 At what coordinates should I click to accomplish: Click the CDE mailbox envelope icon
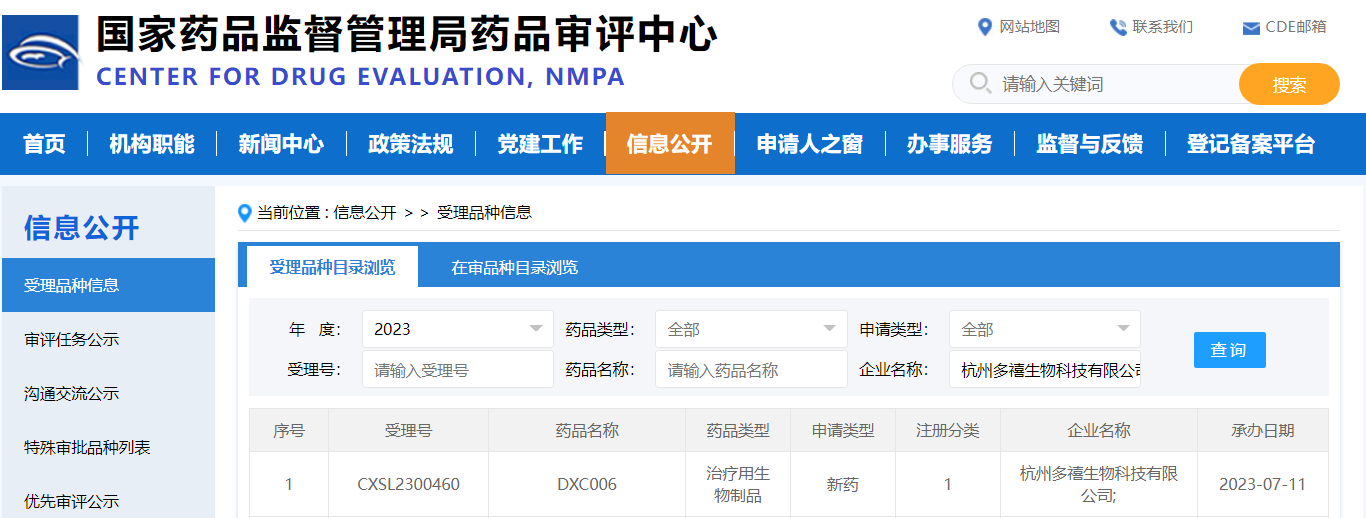1250,28
